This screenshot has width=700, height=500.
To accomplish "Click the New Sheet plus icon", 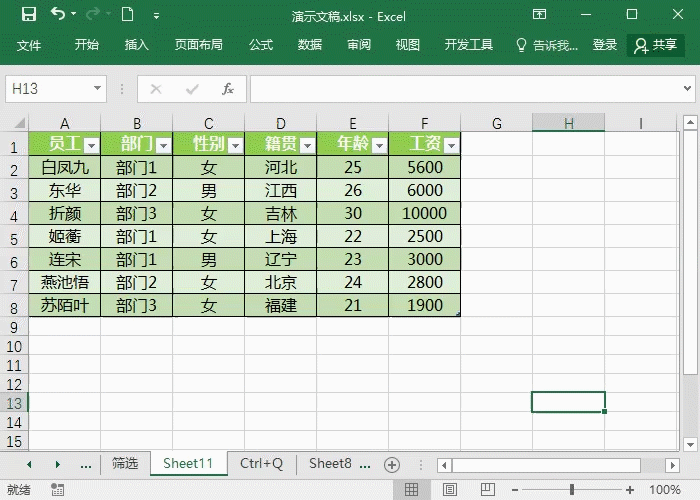I will (x=392, y=465).
